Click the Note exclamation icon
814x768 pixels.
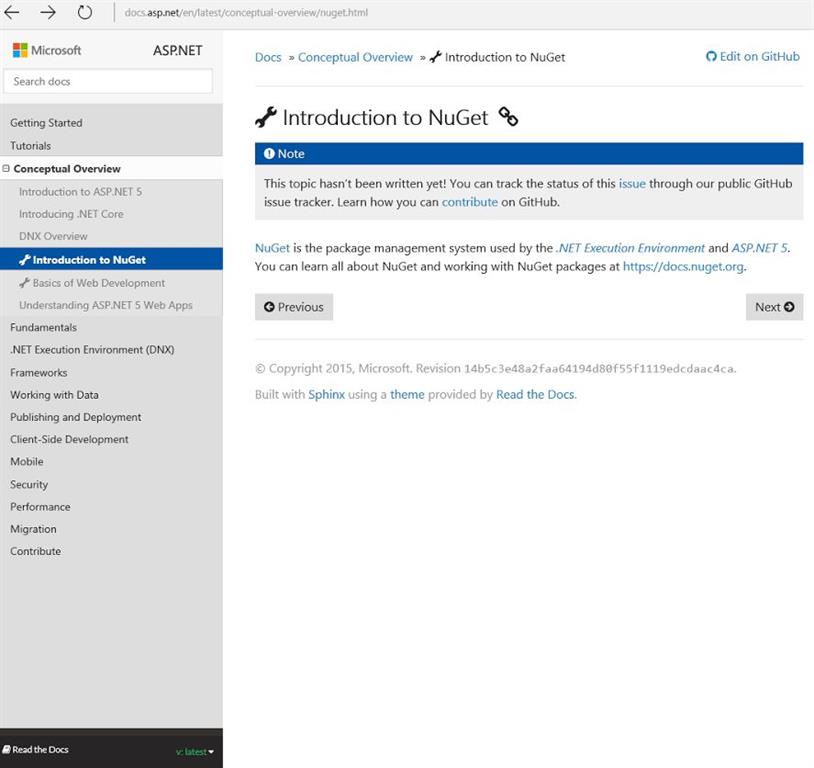coord(269,154)
